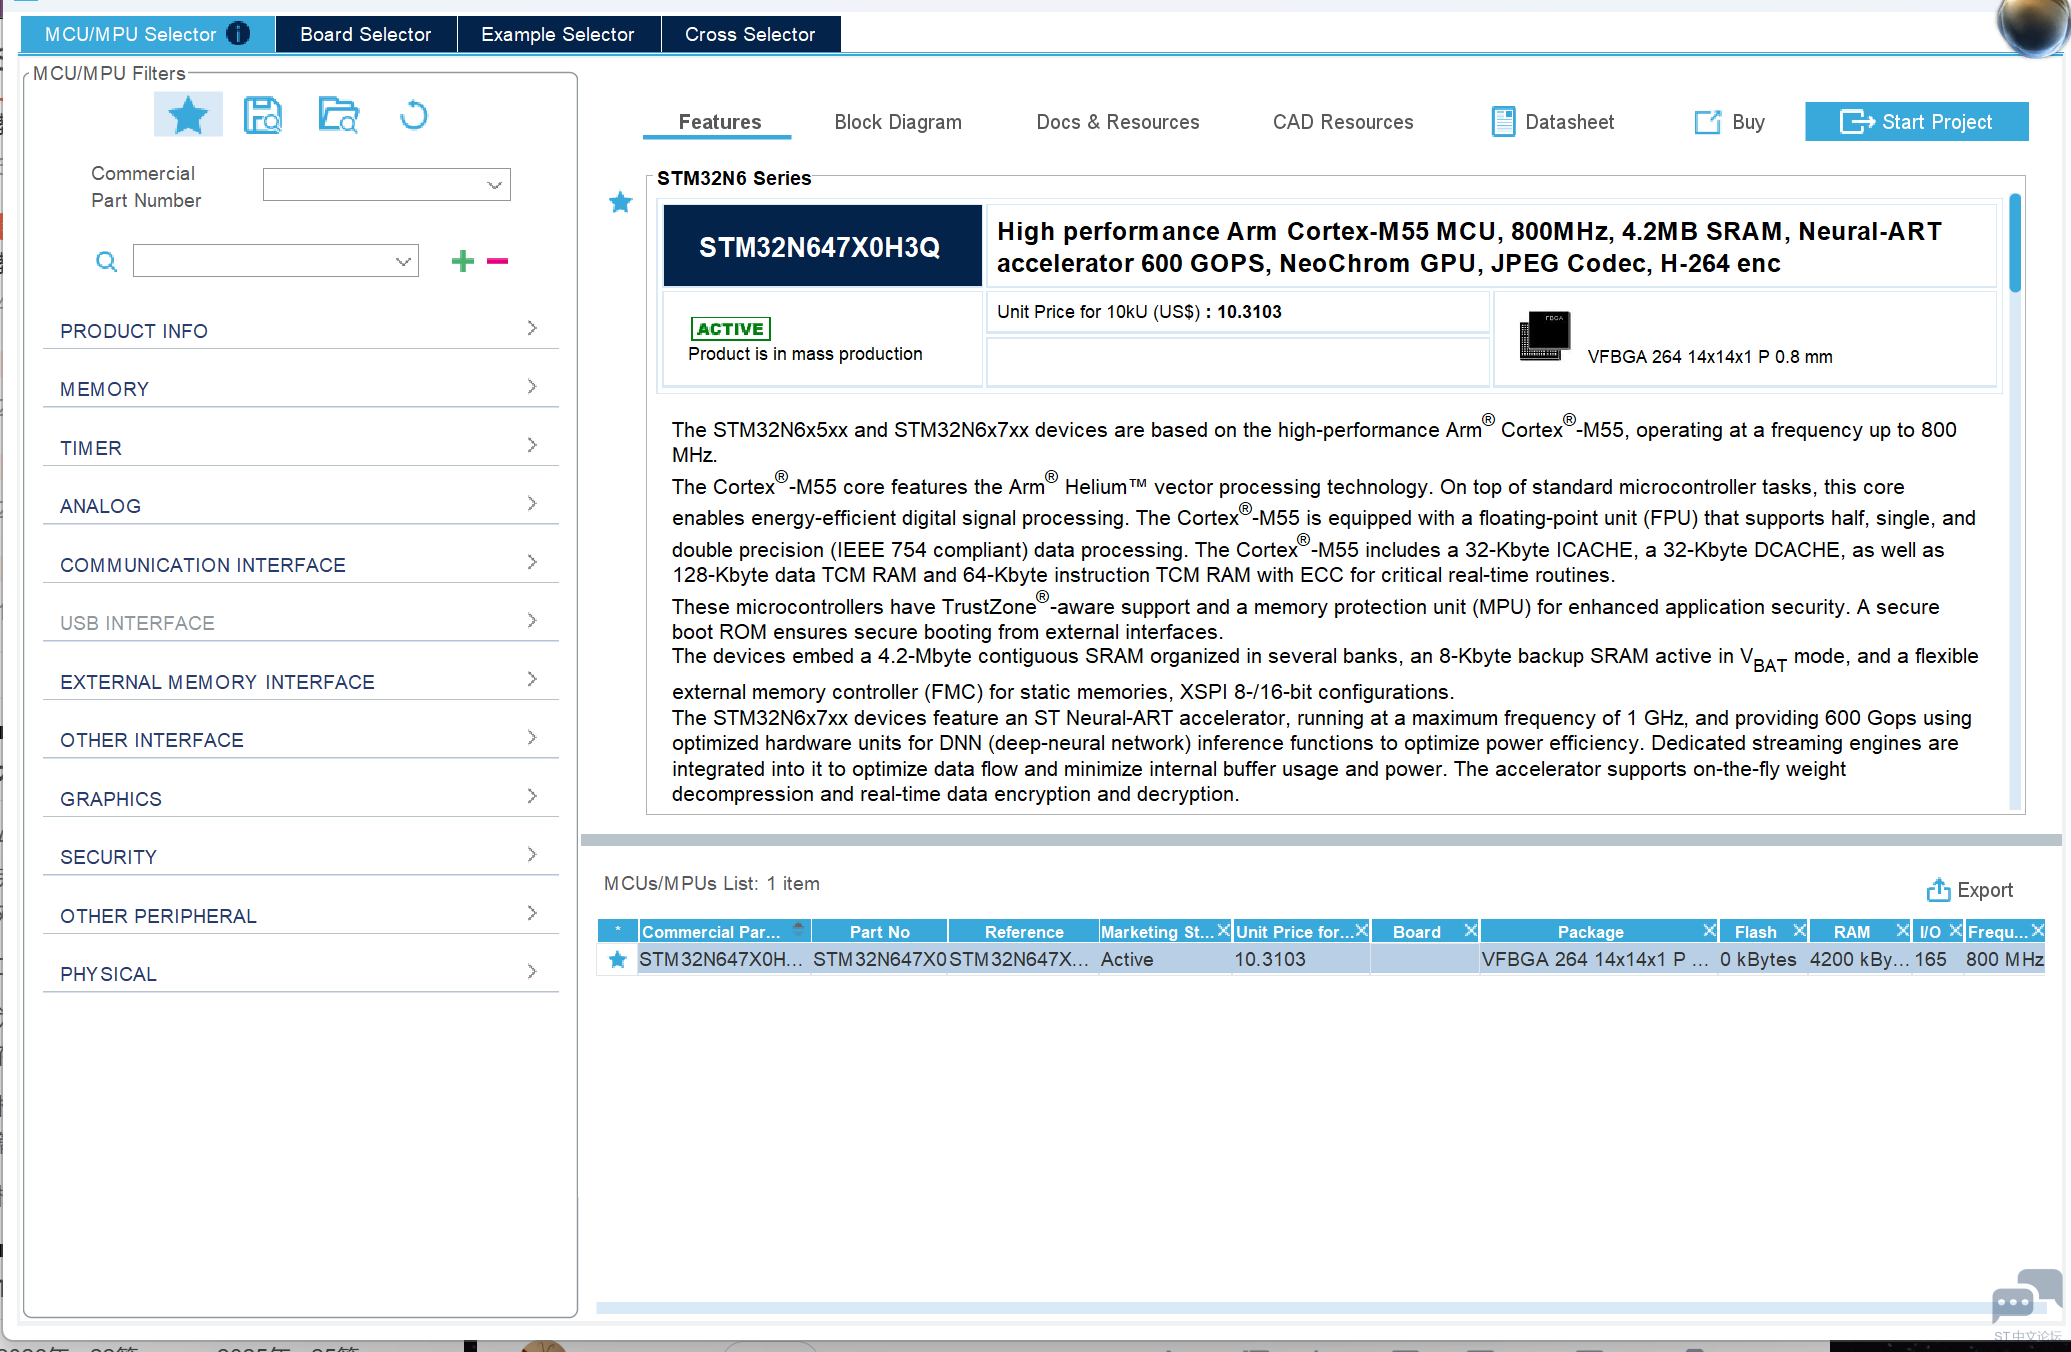Switch to the Board Selector tab
The image size is (2071, 1352).
(365, 34)
